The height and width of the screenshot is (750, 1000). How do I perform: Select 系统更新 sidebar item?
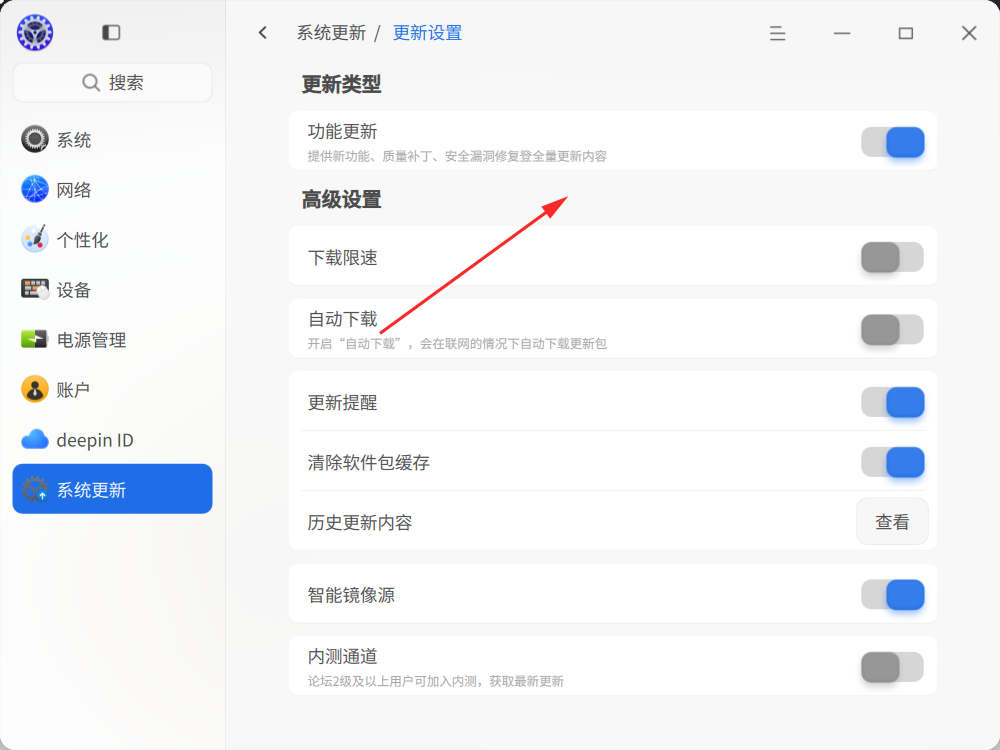coord(112,489)
